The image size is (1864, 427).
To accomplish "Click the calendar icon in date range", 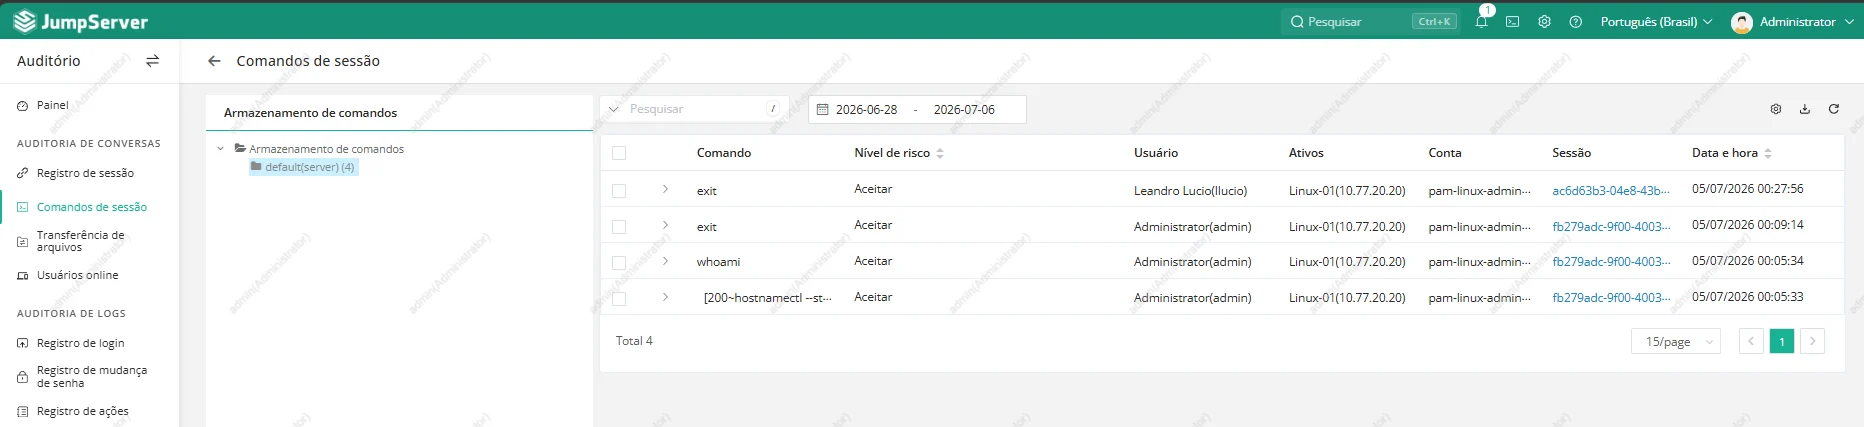I will click(823, 109).
